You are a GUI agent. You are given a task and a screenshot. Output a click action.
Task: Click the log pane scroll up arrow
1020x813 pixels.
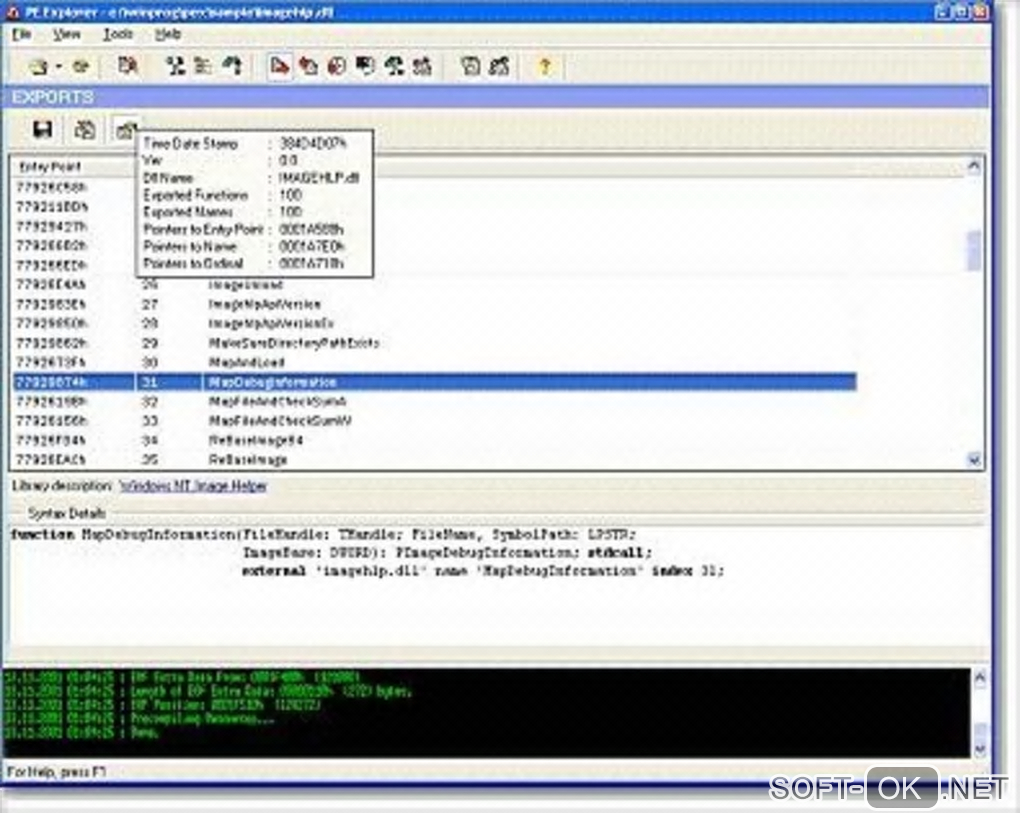point(980,678)
